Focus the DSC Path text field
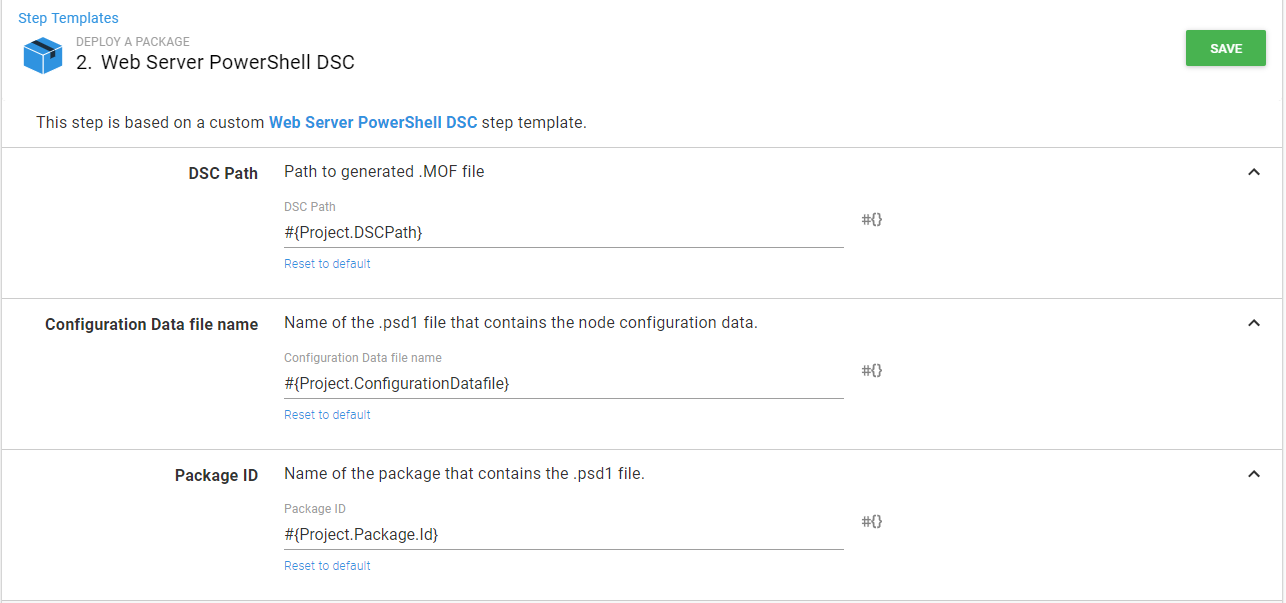The image size is (1286, 603). (x=563, y=232)
